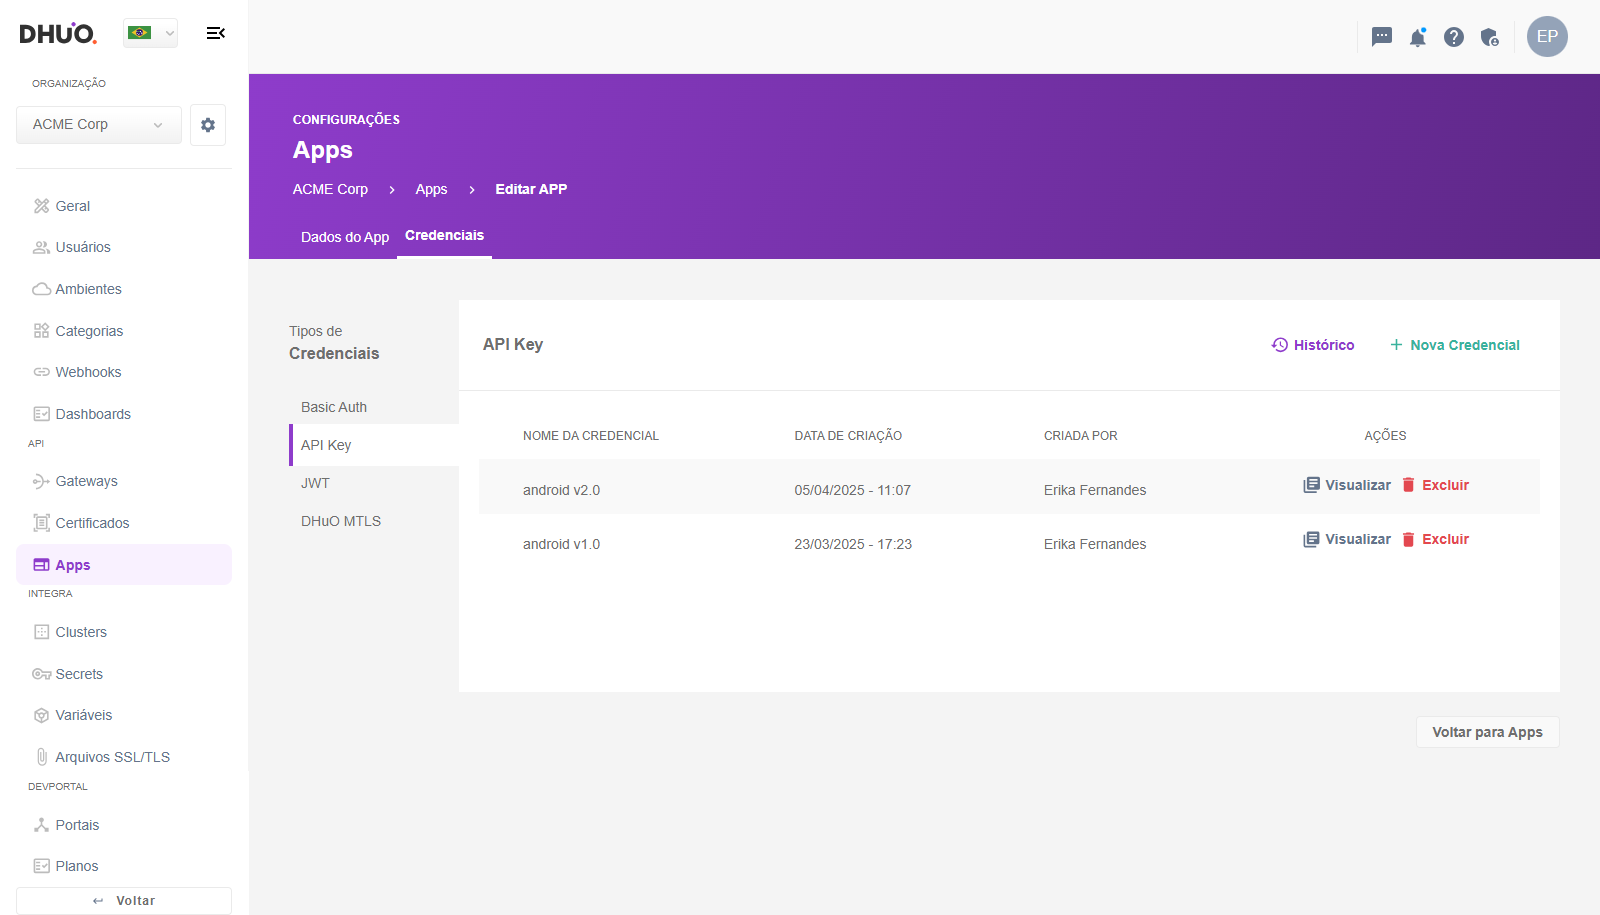Open the Histórico link
Viewport: 1600px width, 915px height.
[1313, 345]
